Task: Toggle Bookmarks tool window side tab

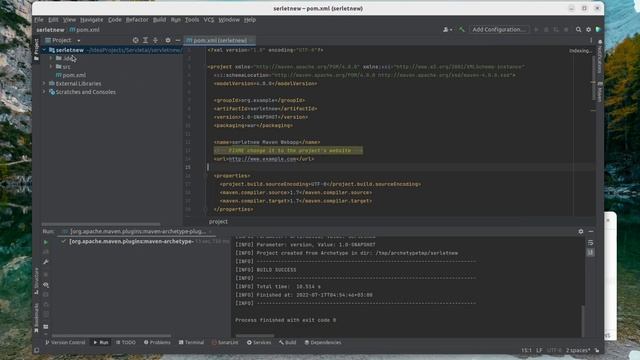Action: [36, 318]
